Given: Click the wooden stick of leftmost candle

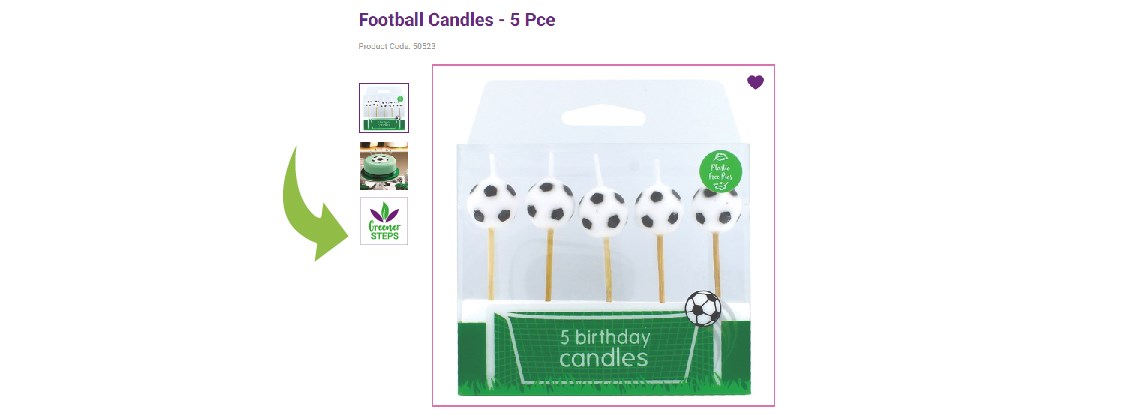Looking at the screenshot, I should pos(491,263).
